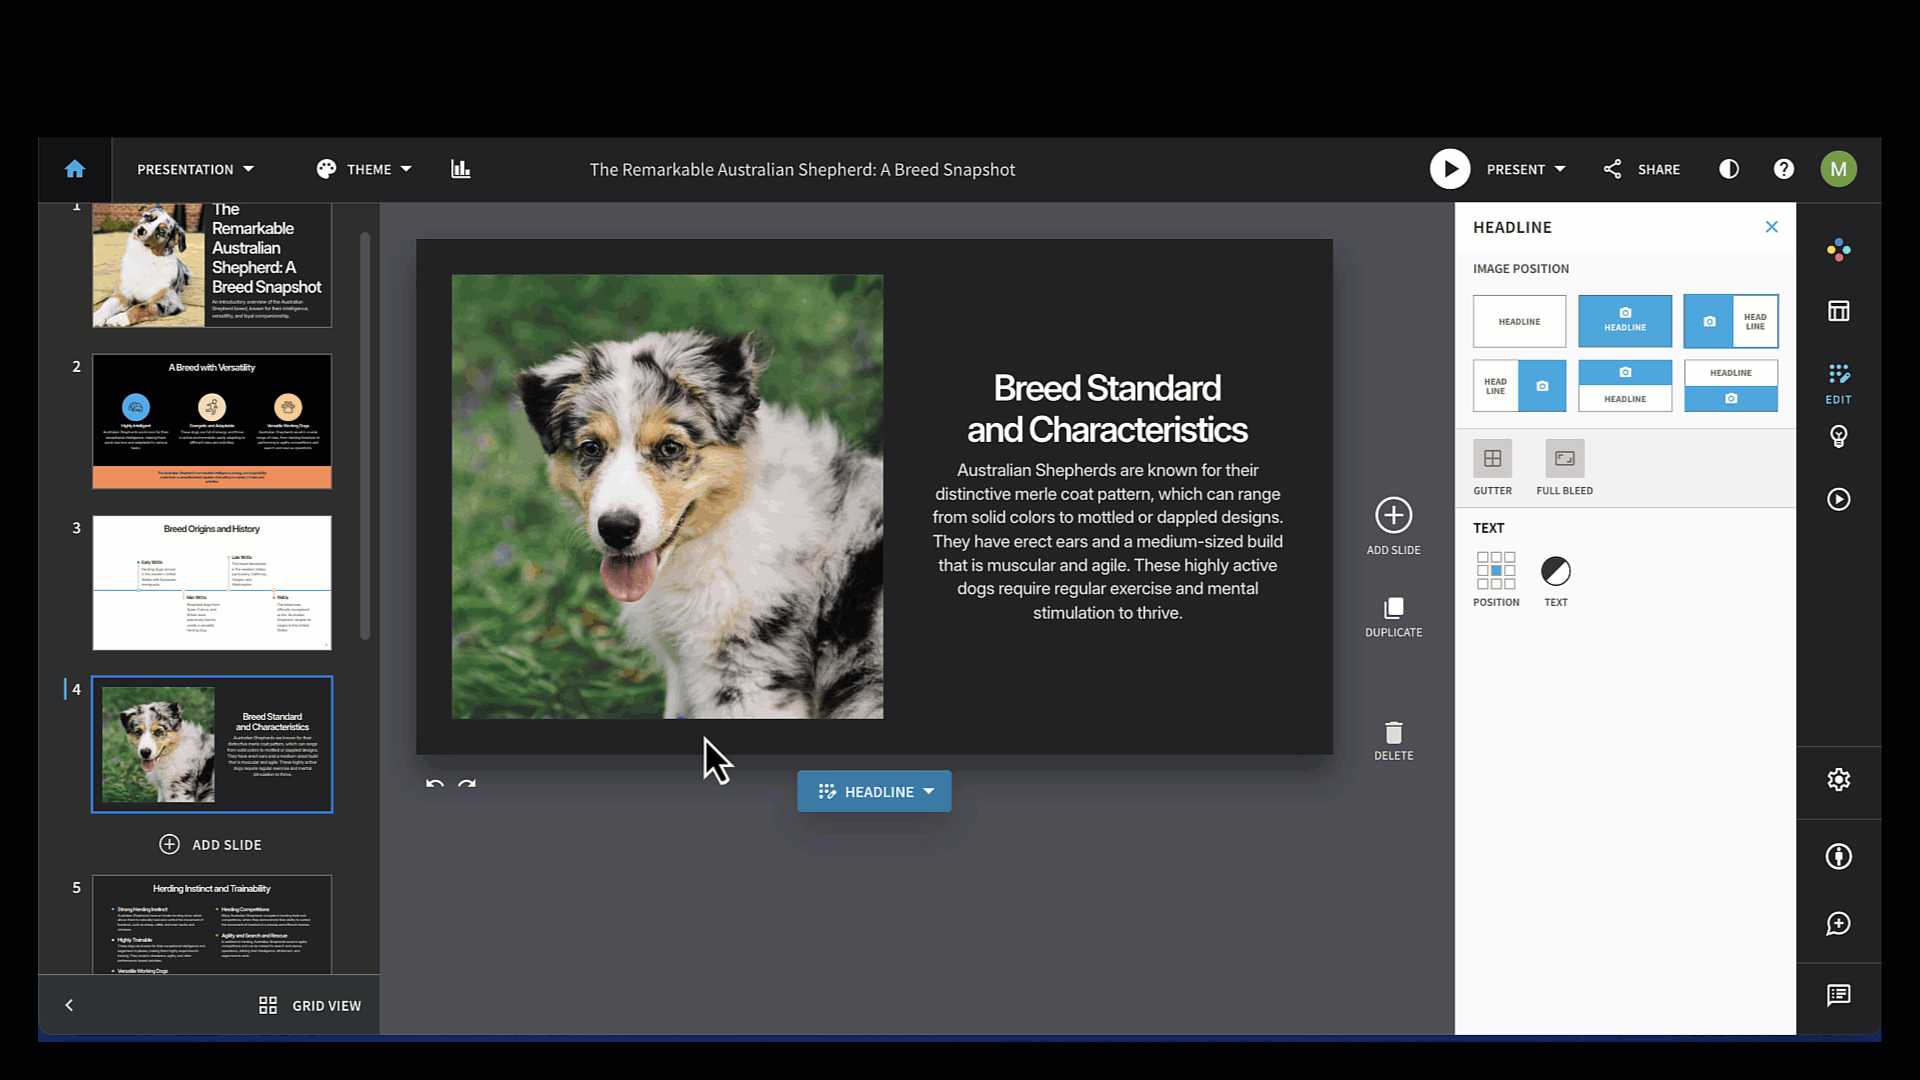Click the Breed Standard and Characteristics heading
The image size is (1920, 1080).
1107,408
